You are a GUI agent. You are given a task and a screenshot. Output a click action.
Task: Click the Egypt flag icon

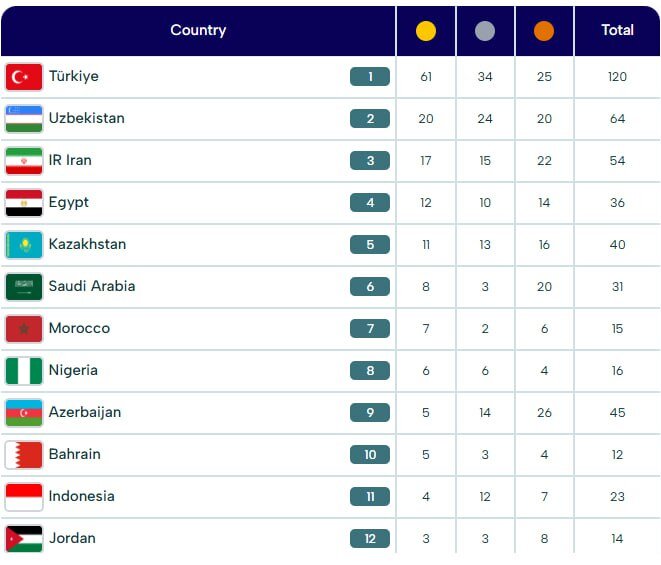point(24,203)
